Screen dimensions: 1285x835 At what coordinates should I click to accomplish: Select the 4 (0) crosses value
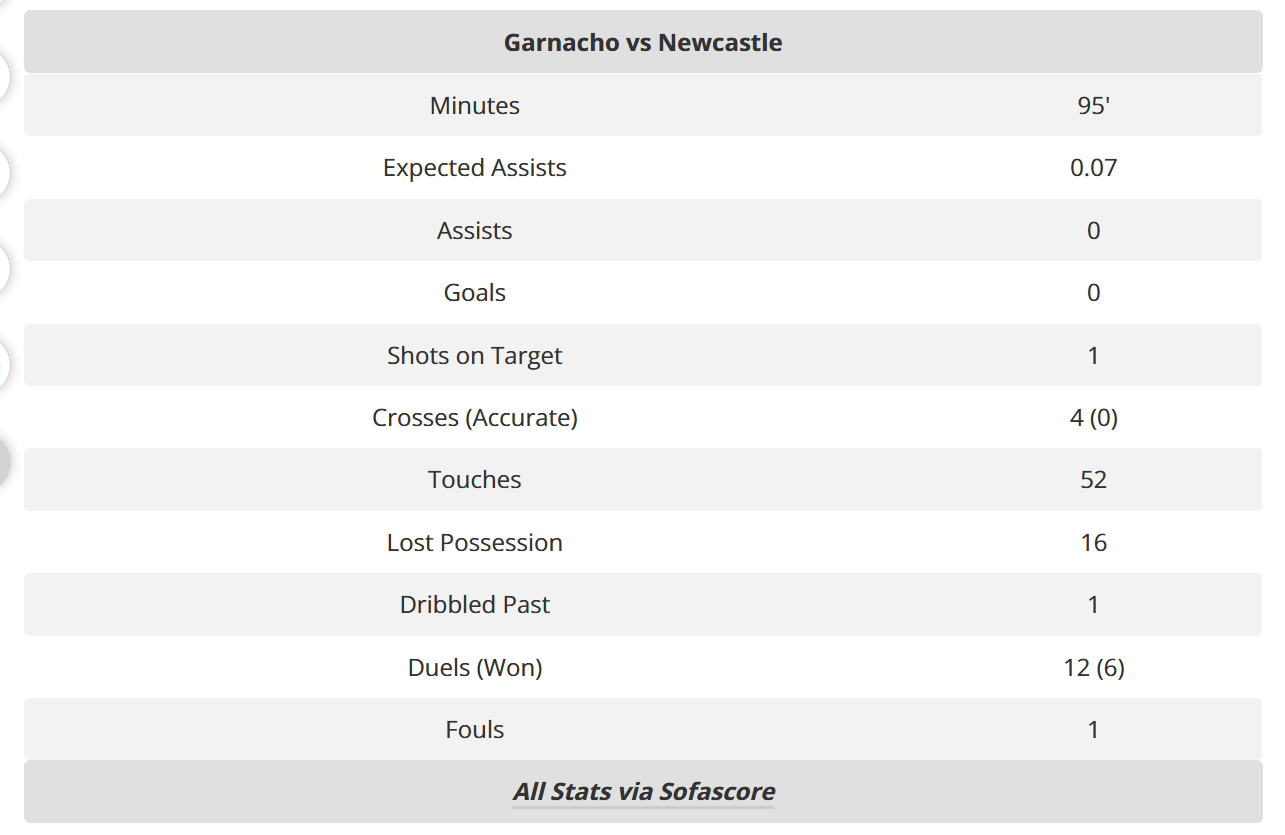tap(1093, 418)
